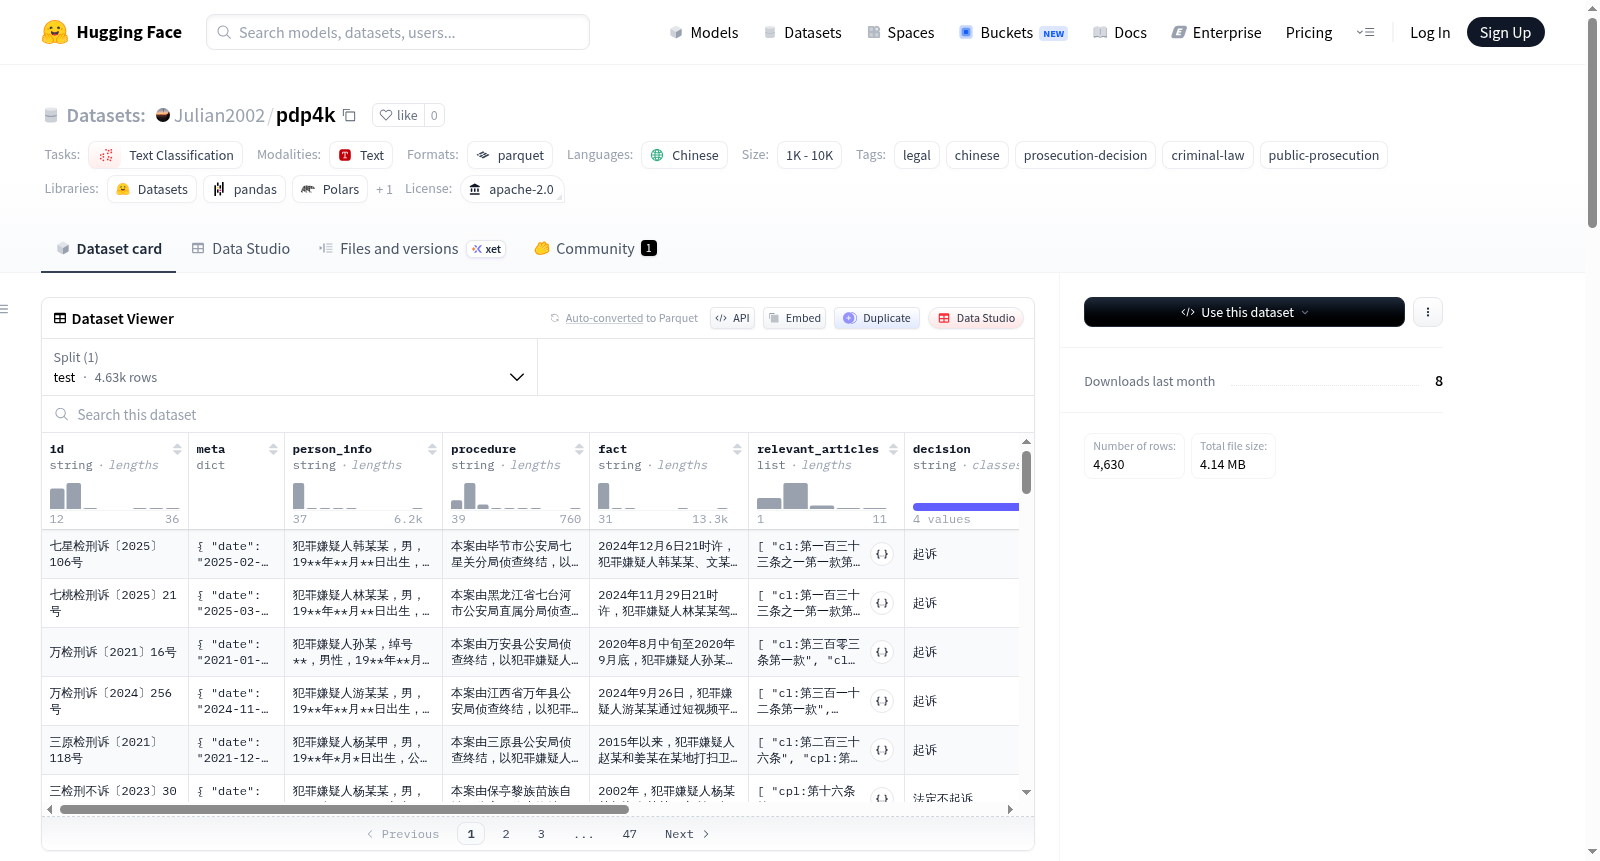The width and height of the screenshot is (1600, 861).
Task: Click the Log In link
Action: tap(1430, 32)
